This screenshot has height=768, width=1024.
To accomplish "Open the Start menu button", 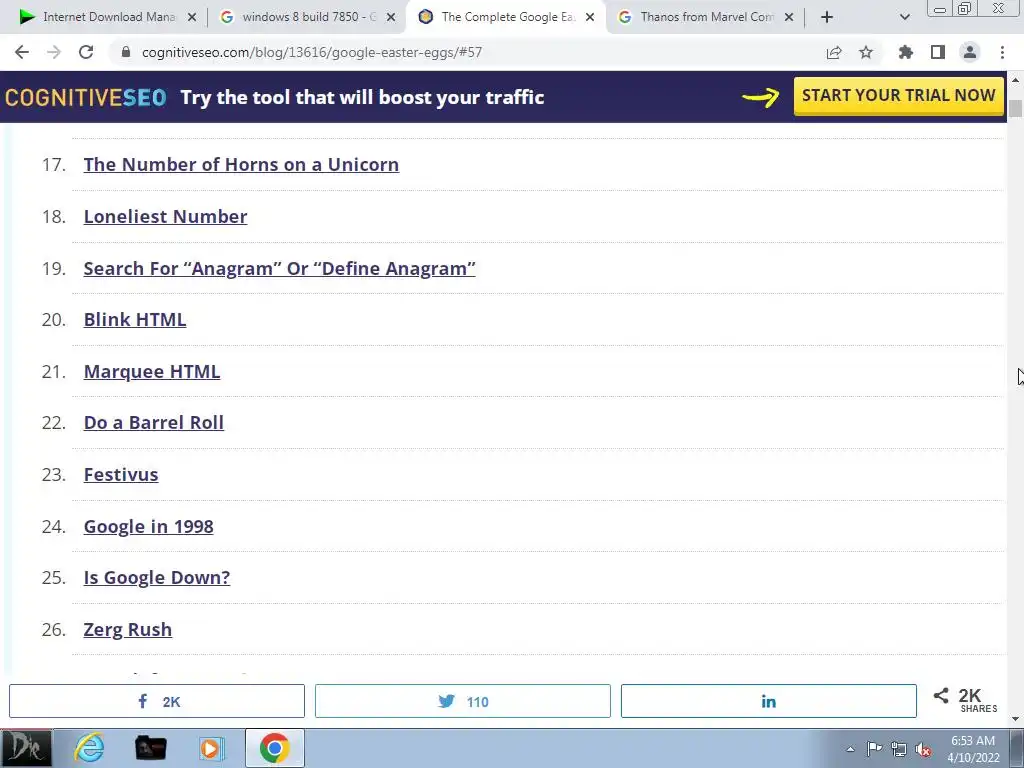I will tap(26, 748).
